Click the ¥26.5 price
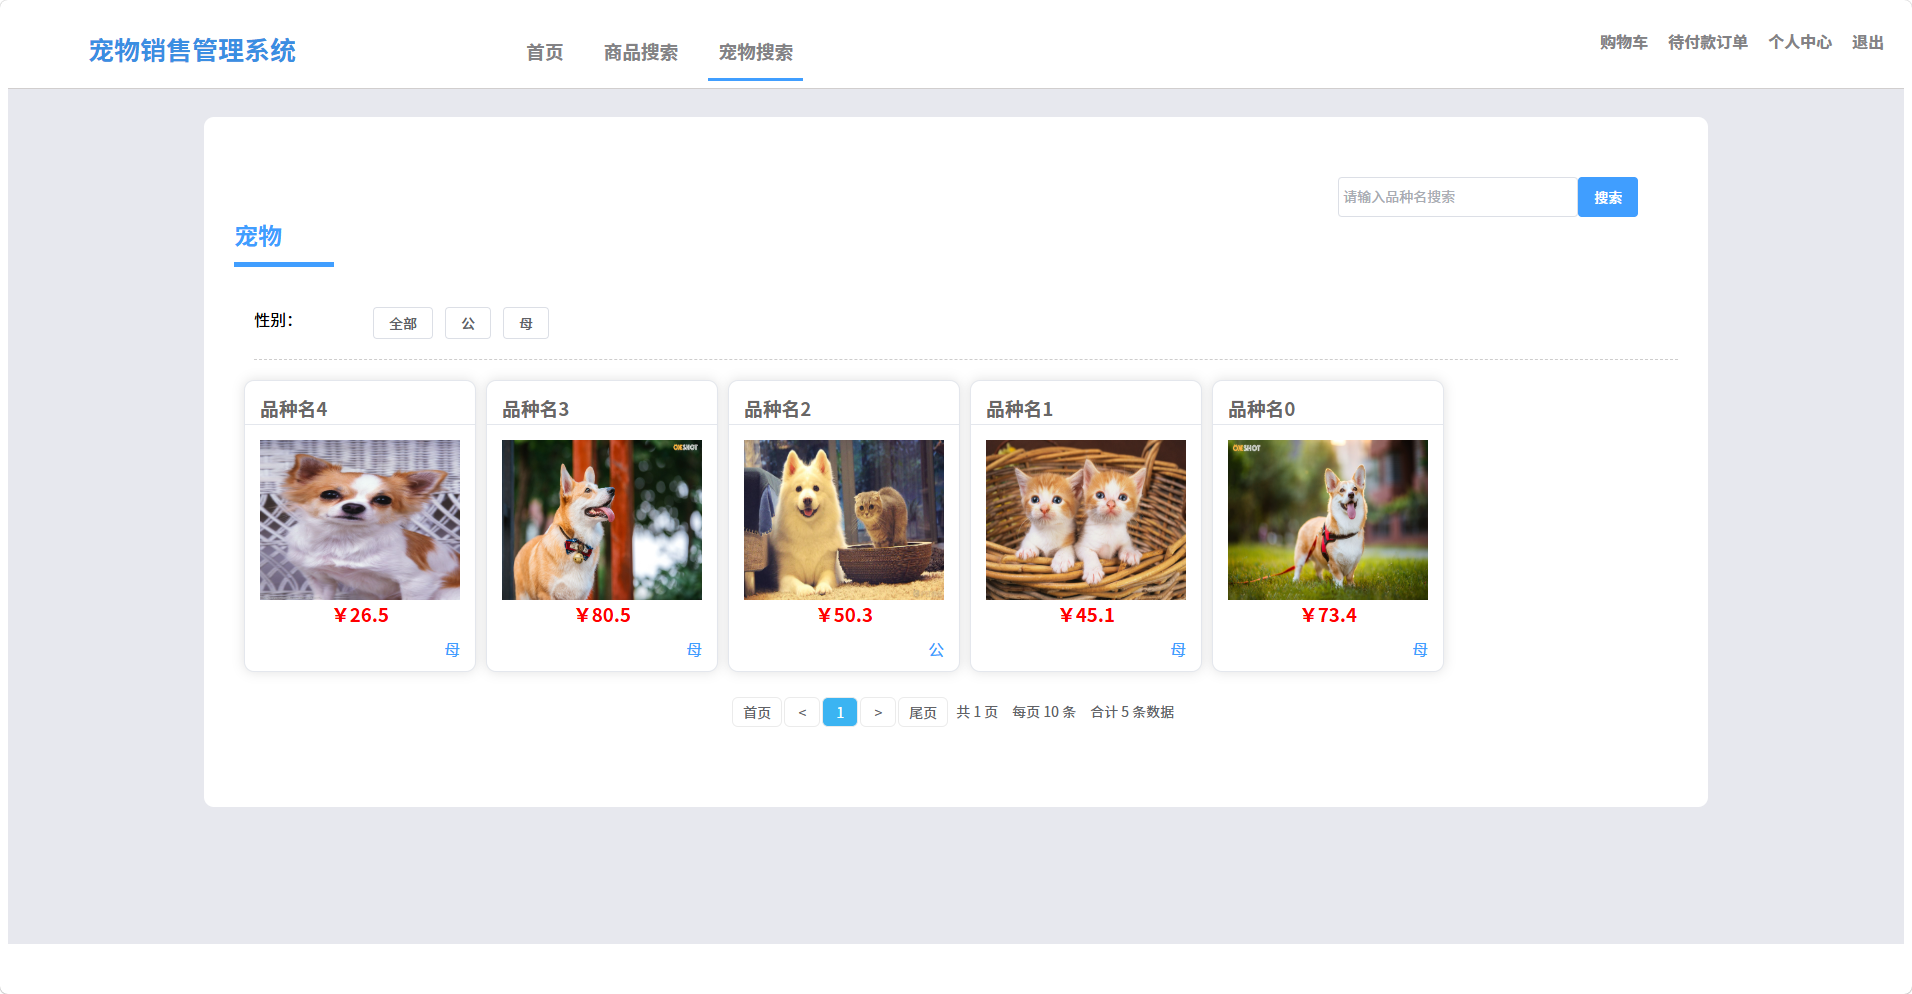The height and width of the screenshot is (994, 1912). (x=360, y=615)
